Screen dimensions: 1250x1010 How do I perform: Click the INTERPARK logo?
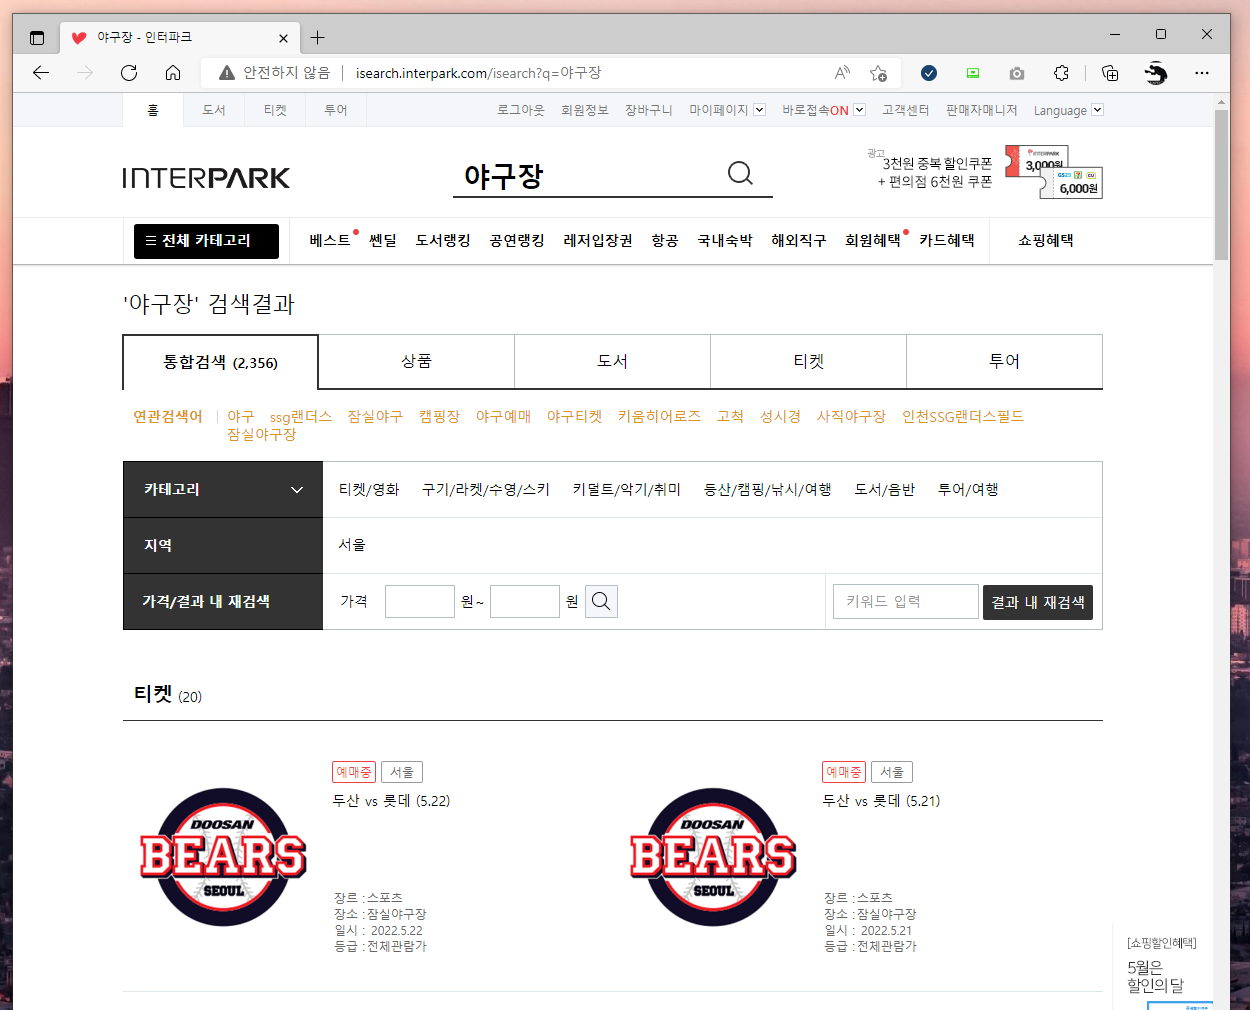(206, 178)
